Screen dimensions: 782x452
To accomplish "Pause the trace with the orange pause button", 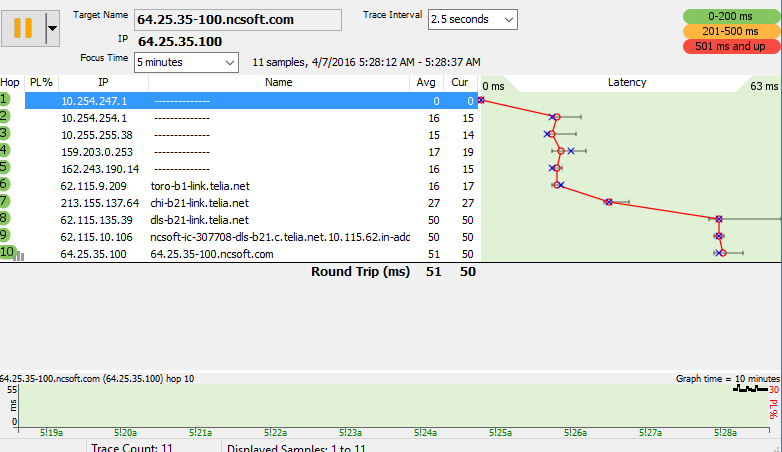I will tap(23, 28).
